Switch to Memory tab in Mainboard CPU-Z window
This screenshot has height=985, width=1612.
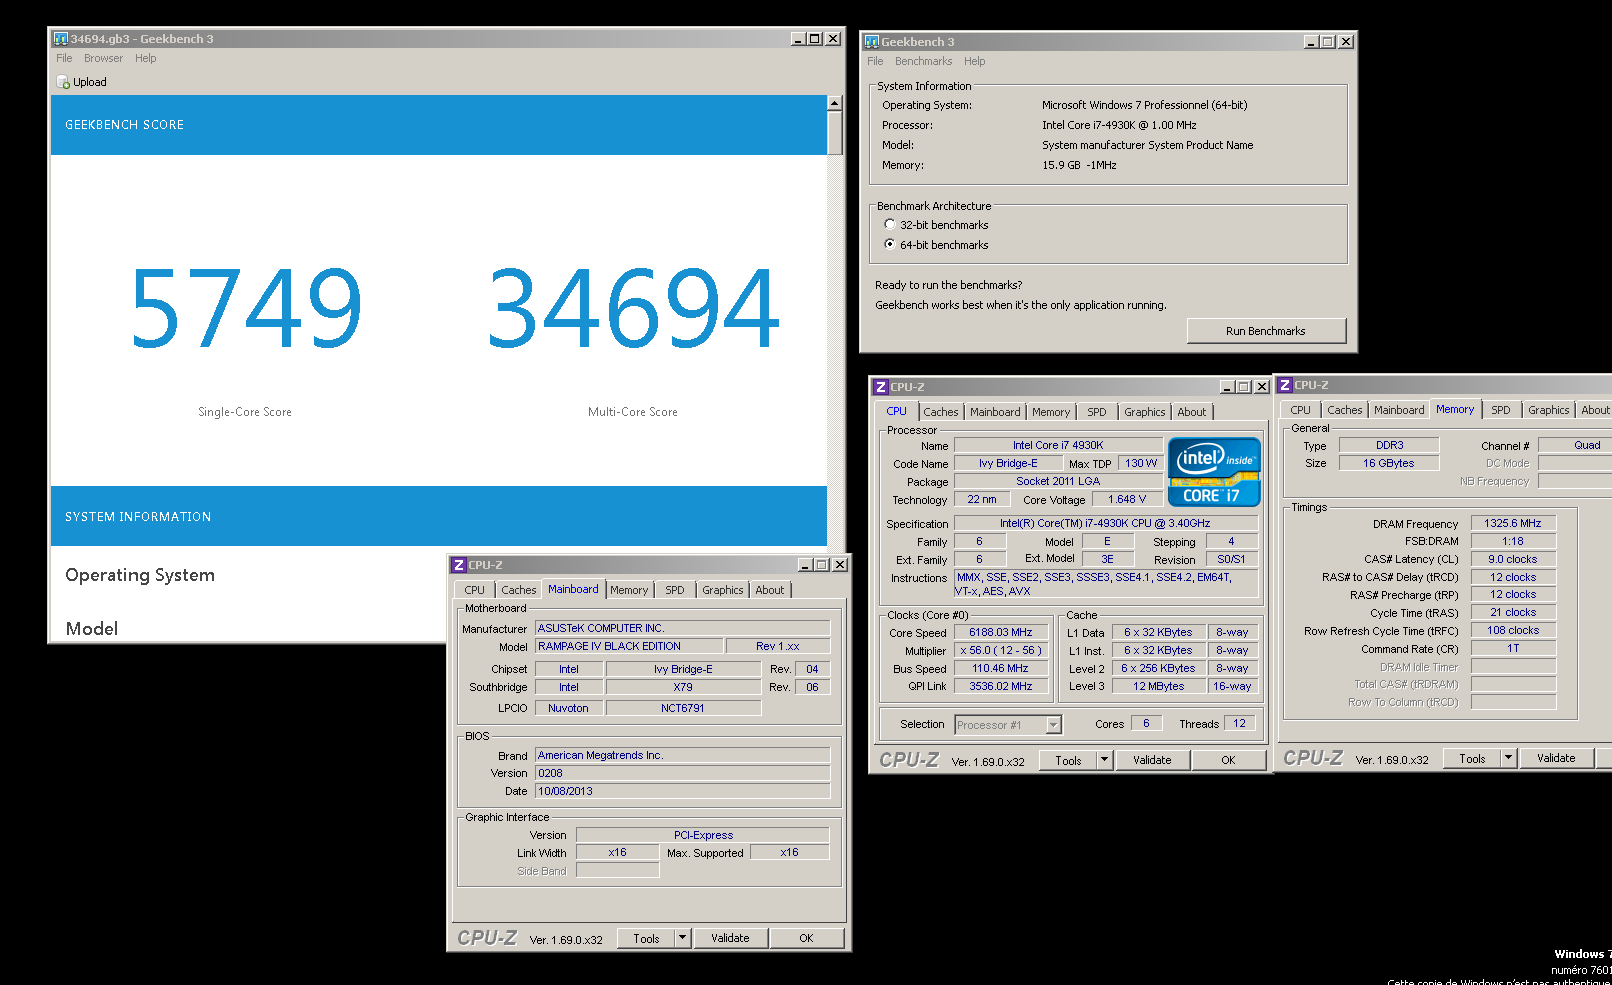coord(629,590)
